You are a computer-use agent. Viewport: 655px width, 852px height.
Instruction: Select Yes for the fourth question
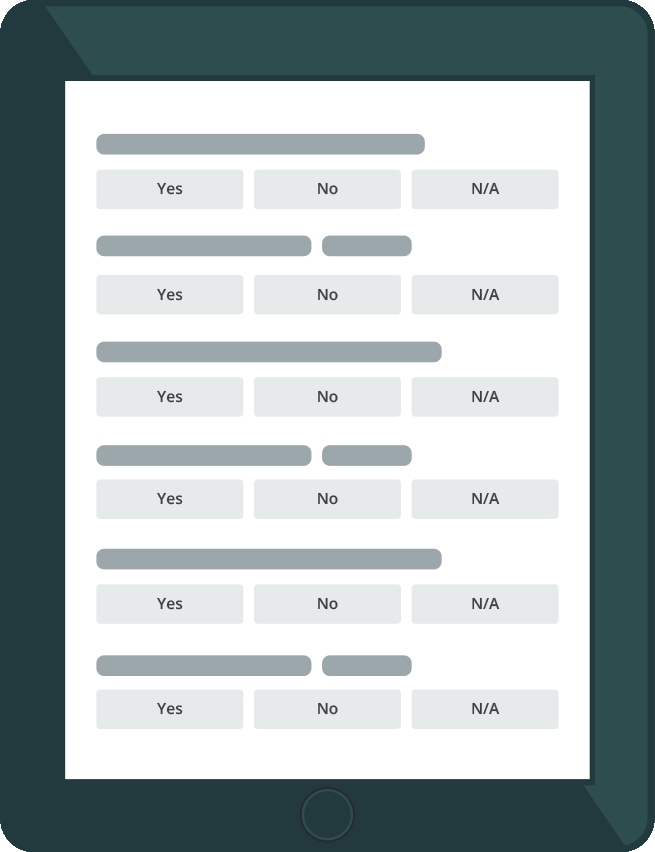point(170,499)
